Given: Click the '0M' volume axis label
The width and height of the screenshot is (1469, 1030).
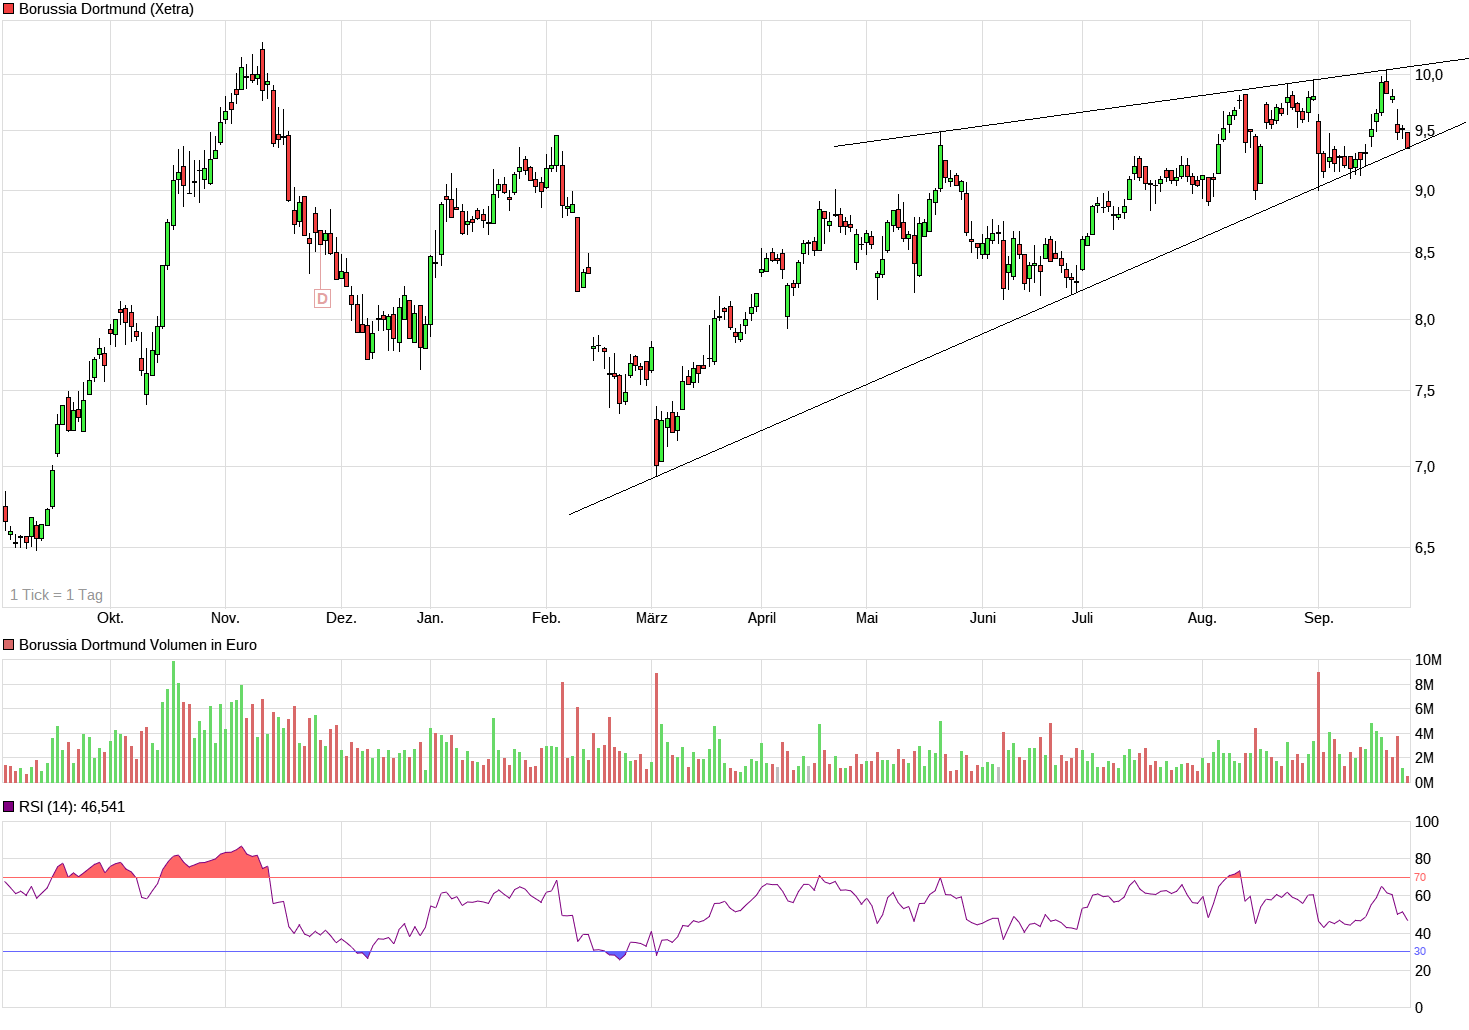Looking at the screenshot, I should 1425,783.
